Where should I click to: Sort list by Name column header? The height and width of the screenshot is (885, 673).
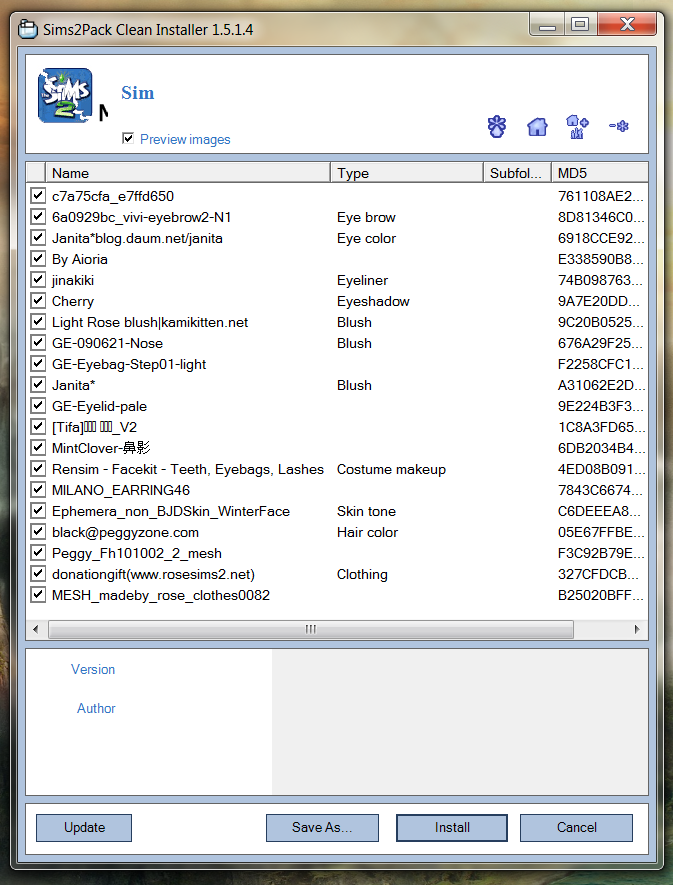point(188,173)
